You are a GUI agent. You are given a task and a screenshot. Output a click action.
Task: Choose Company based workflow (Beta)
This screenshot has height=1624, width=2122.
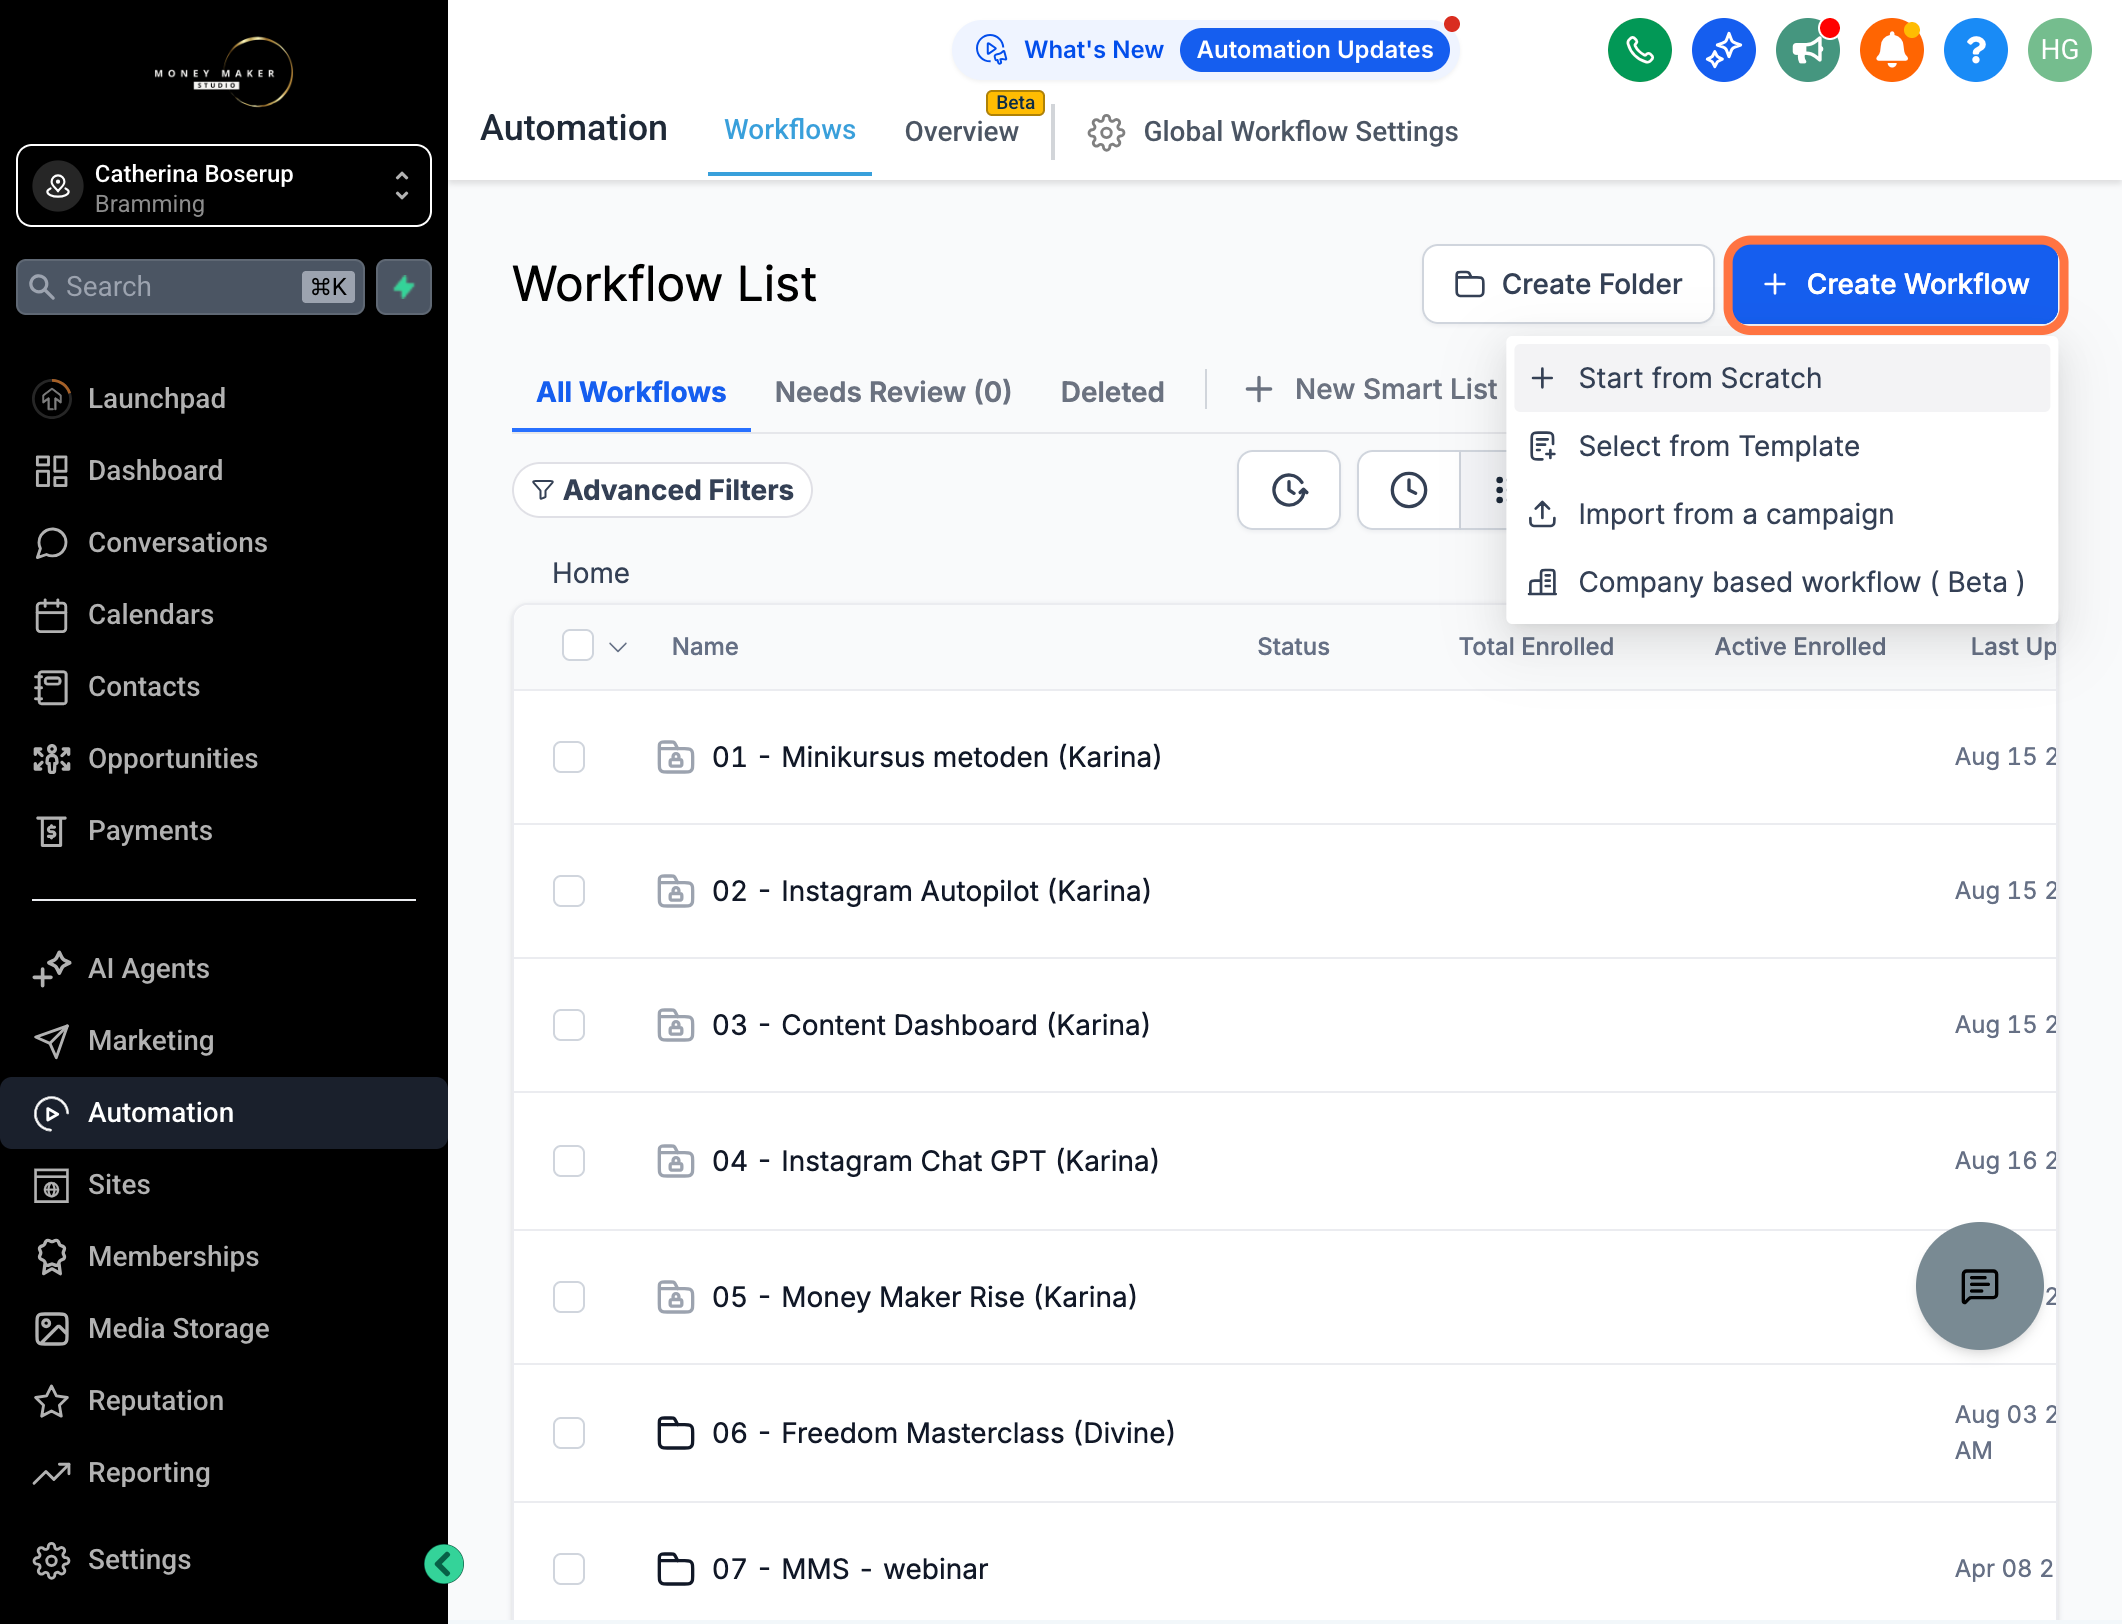pyautogui.click(x=1782, y=582)
